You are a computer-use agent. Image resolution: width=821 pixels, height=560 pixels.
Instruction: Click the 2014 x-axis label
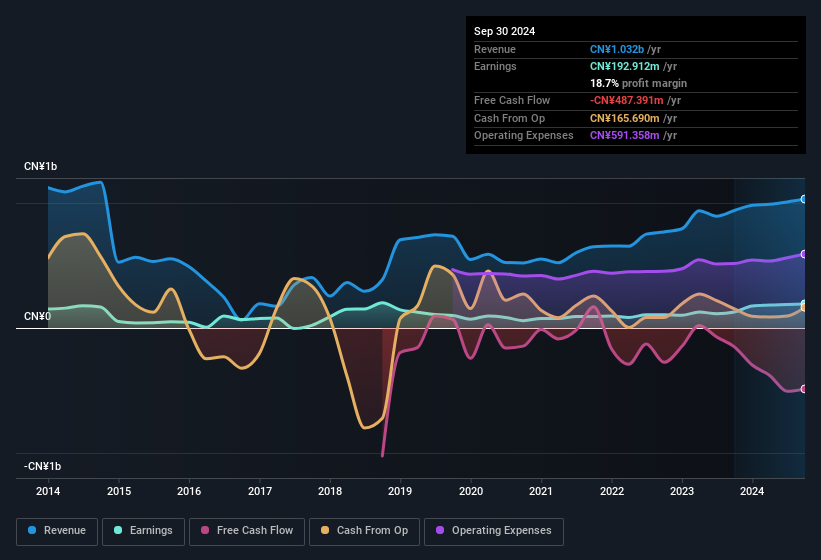click(x=48, y=491)
